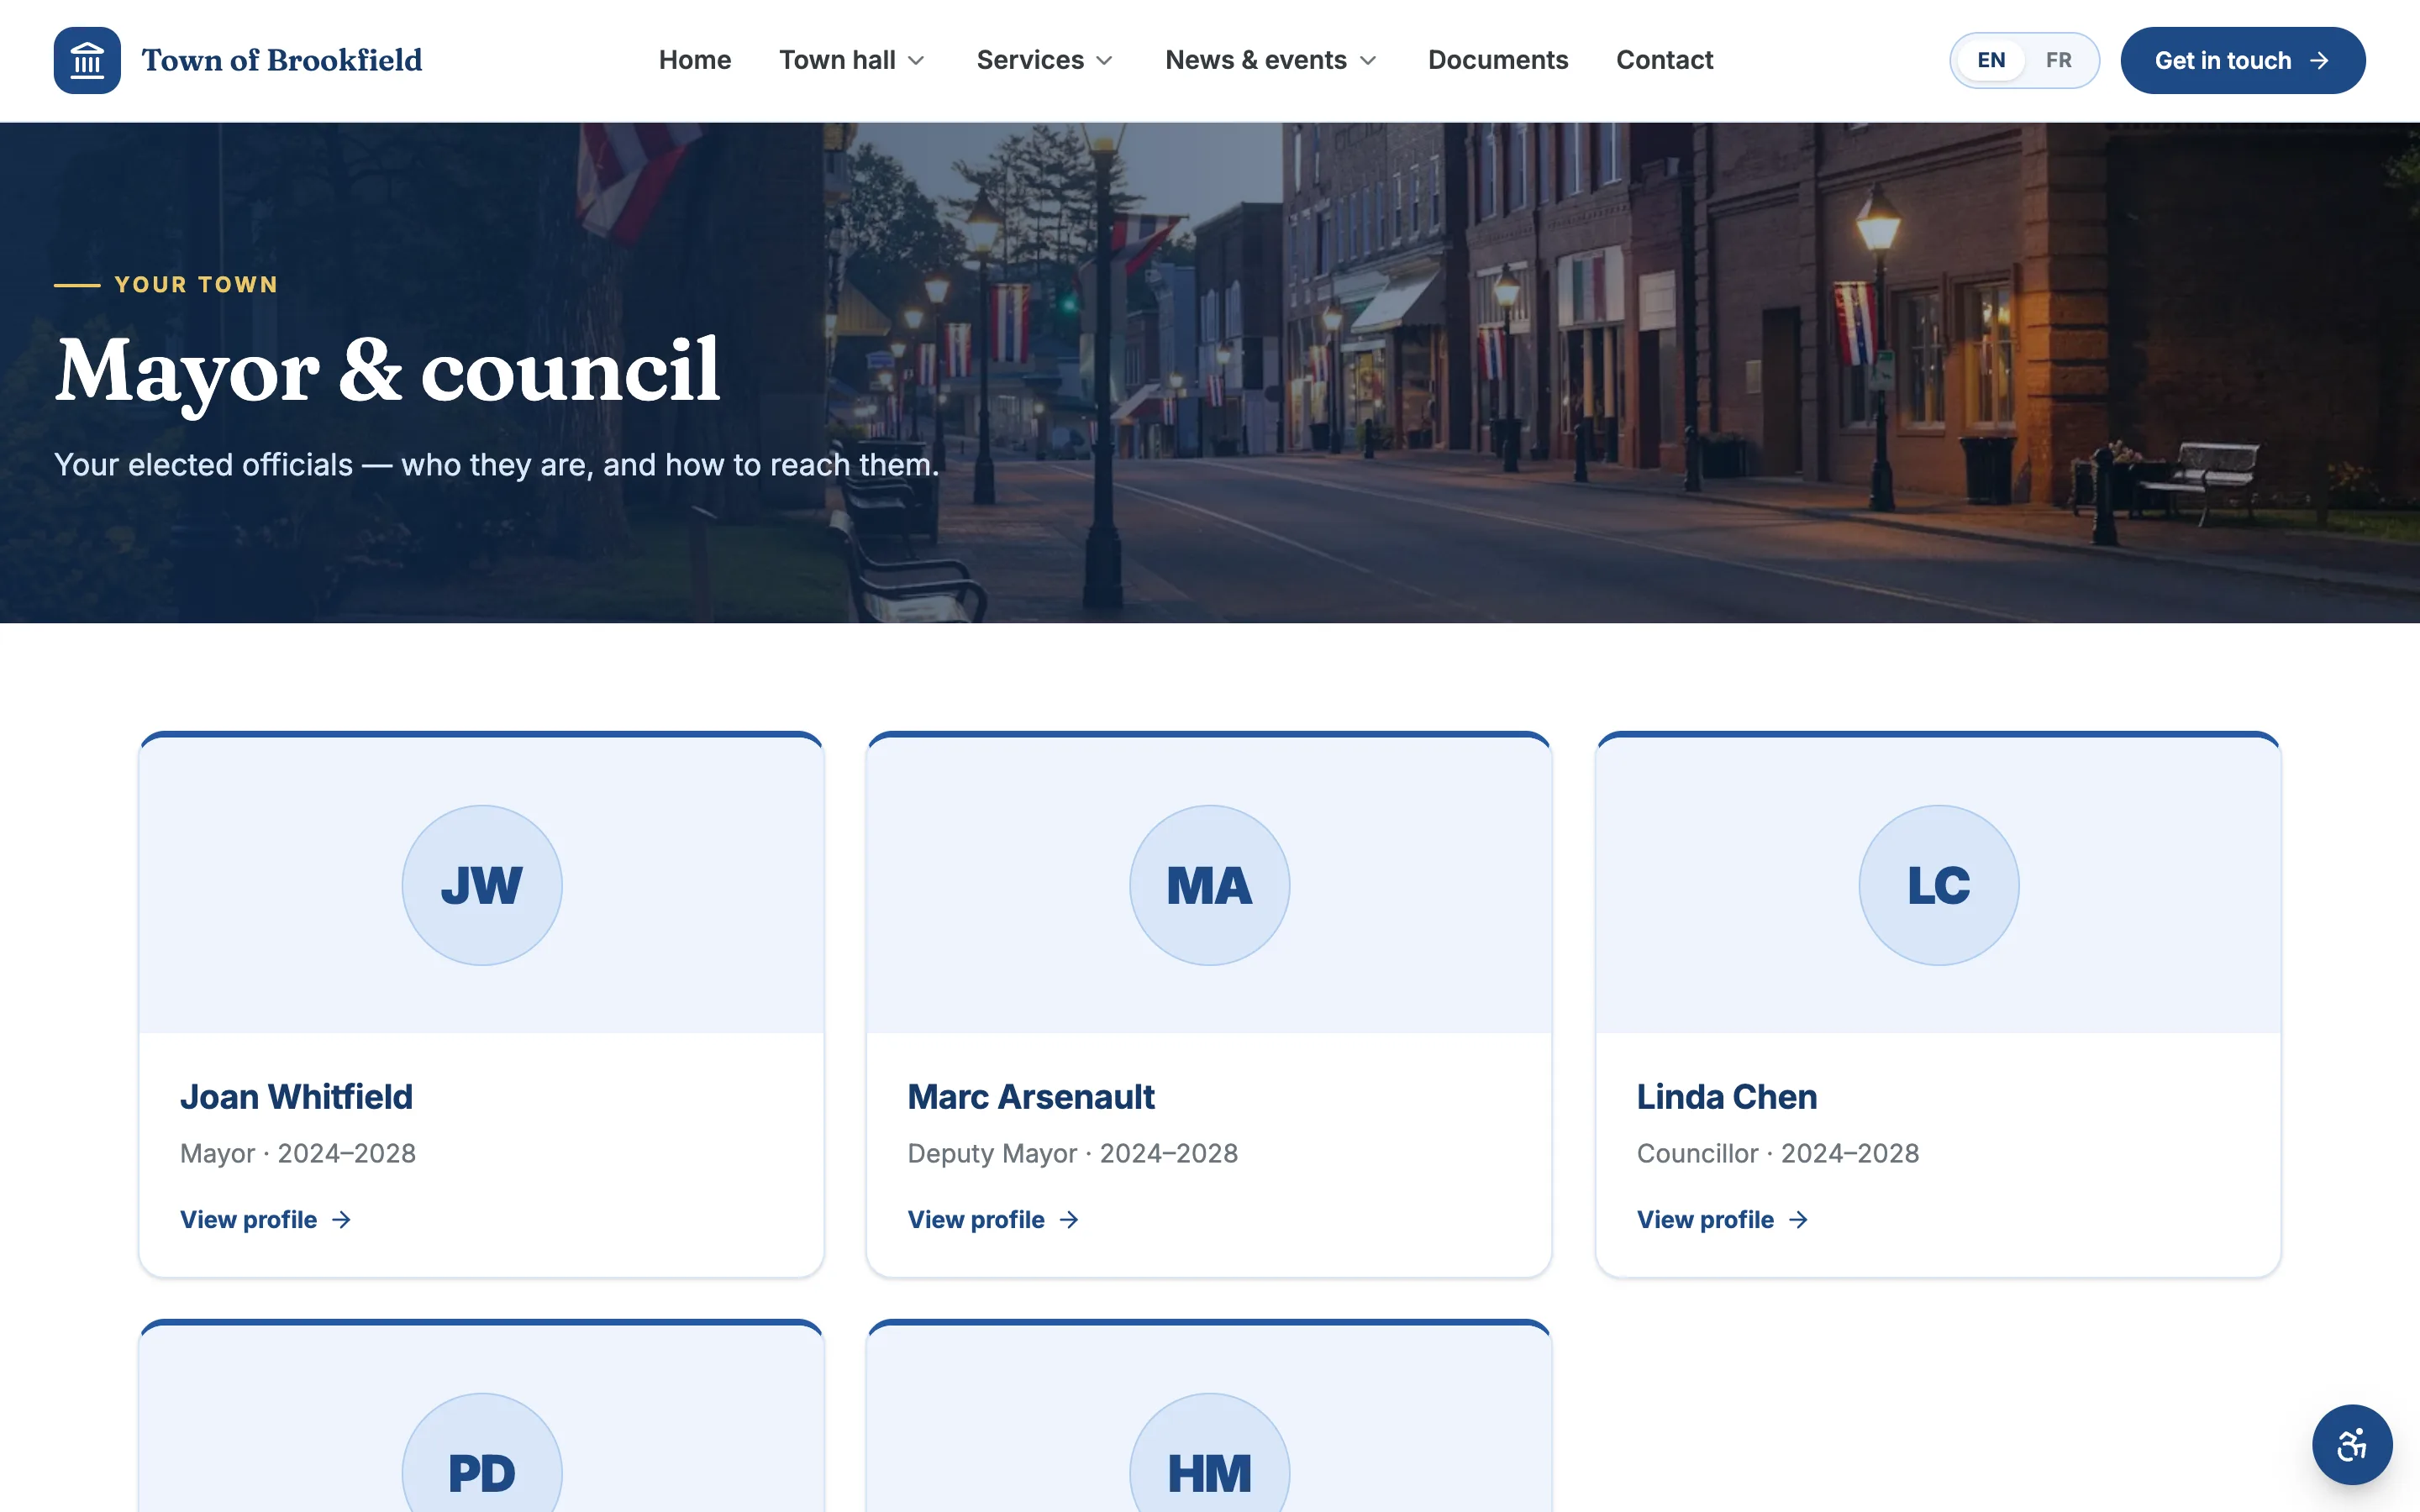Click the Town of Brookfield site title
Viewport: 2420px width, 1512px height.
point(282,60)
